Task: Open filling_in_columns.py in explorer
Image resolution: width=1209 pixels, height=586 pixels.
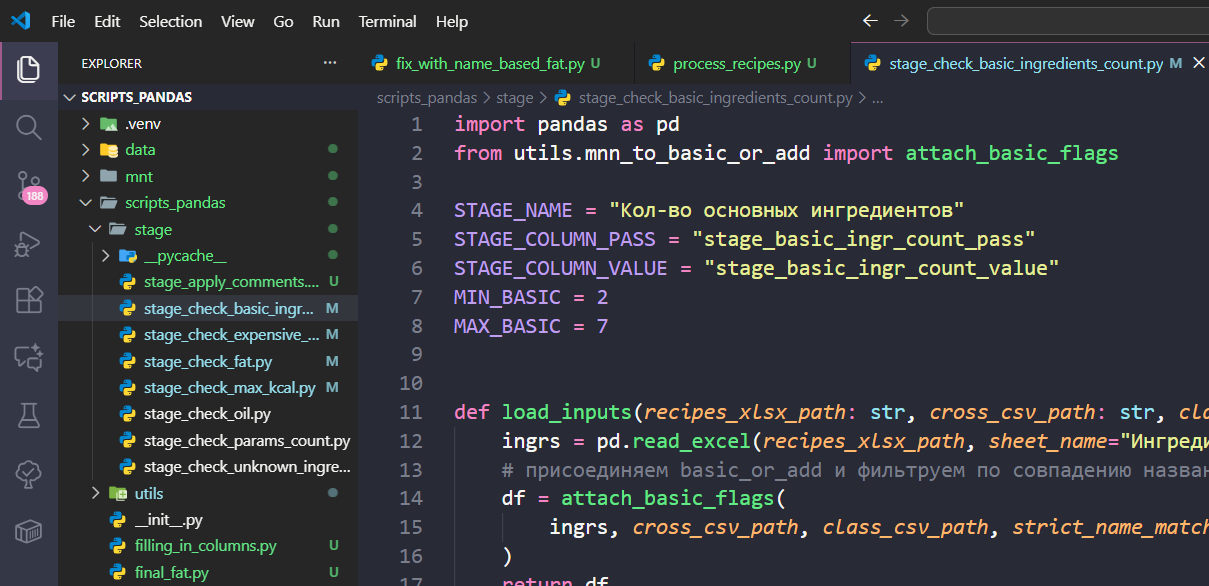Action: click(208, 547)
